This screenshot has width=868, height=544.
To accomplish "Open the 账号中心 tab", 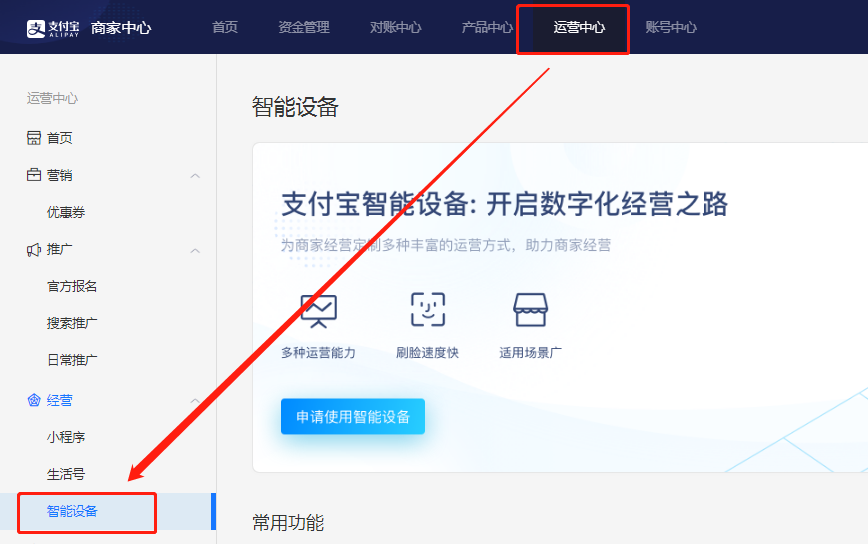I will pyautogui.click(x=671, y=27).
